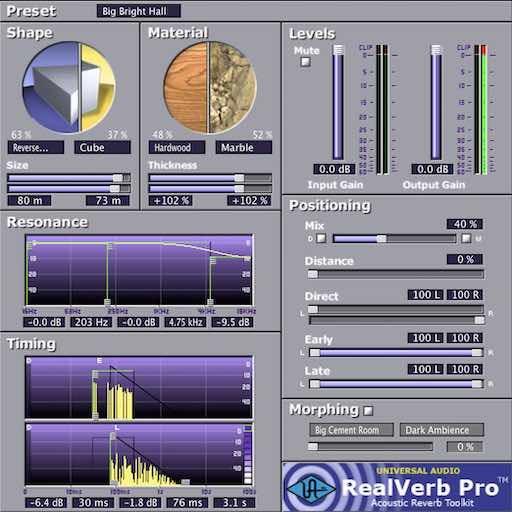Open the Hardwood material dropdown

pos(177,147)
